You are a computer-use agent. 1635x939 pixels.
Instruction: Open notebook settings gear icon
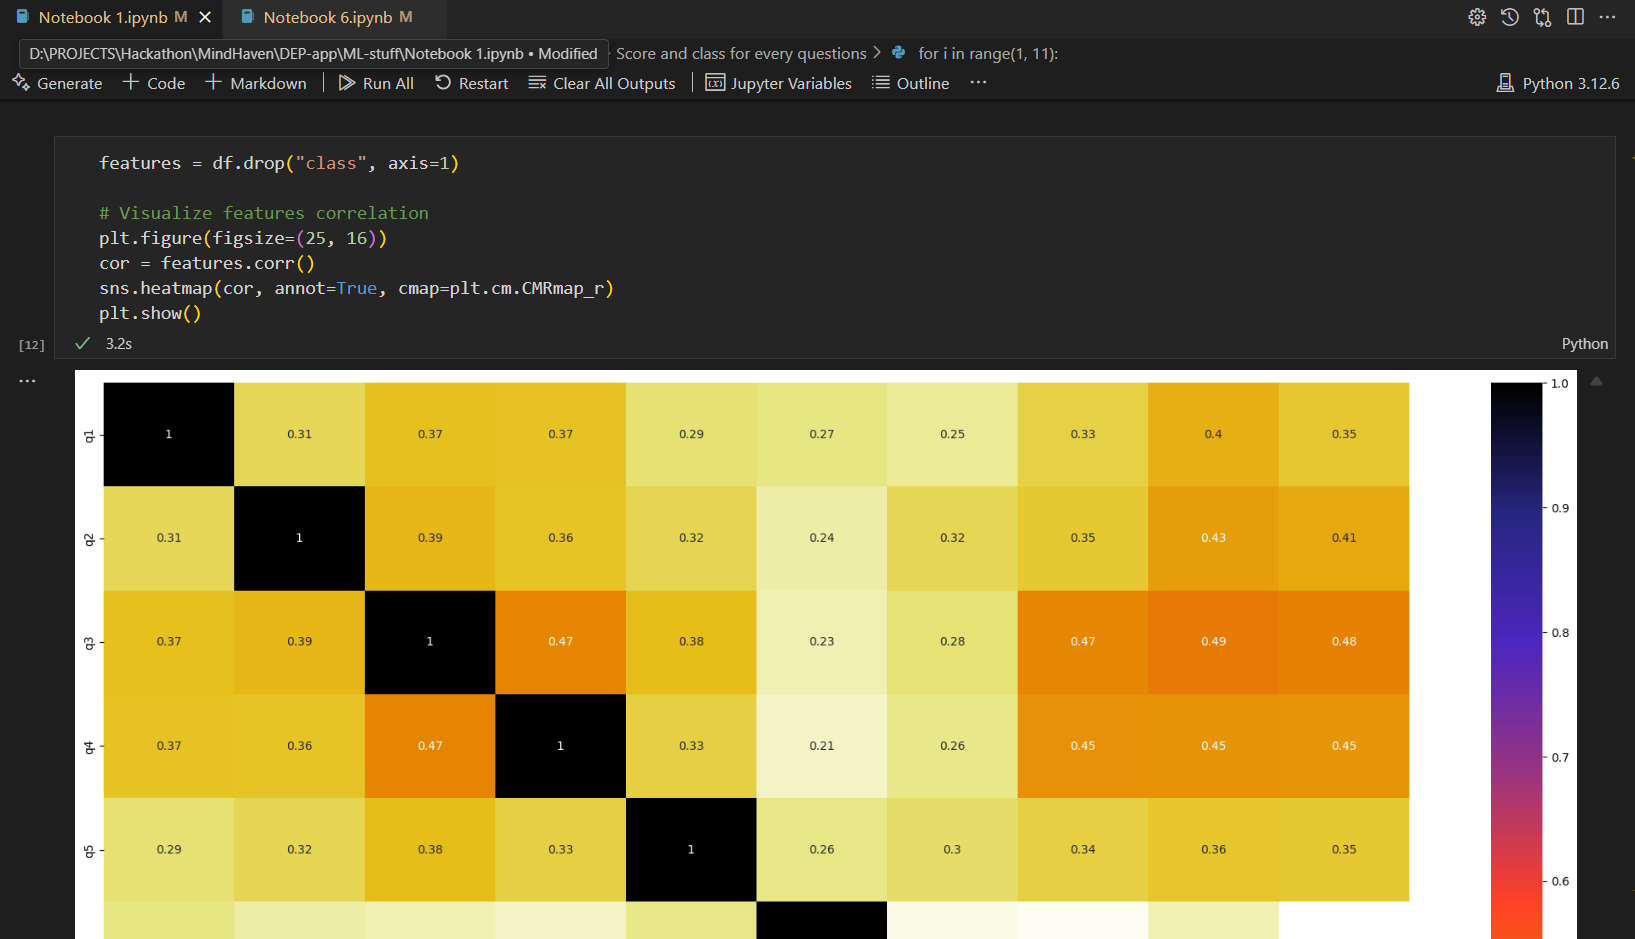point(1477,17)
